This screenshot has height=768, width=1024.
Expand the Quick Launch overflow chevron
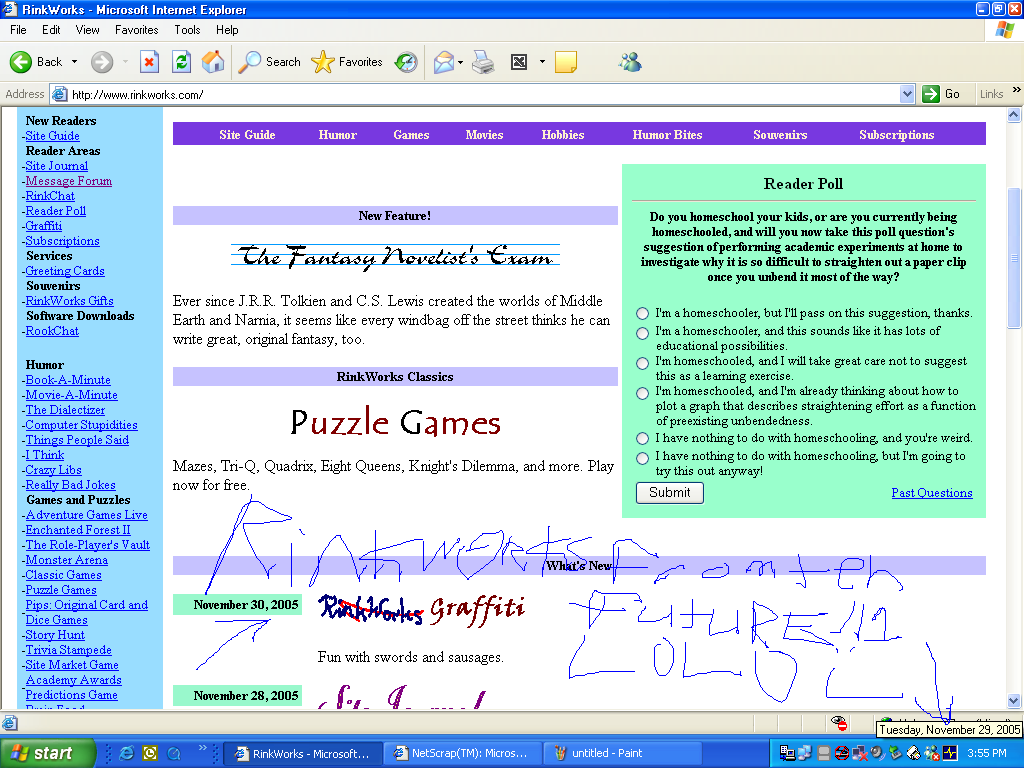point(202,748)
